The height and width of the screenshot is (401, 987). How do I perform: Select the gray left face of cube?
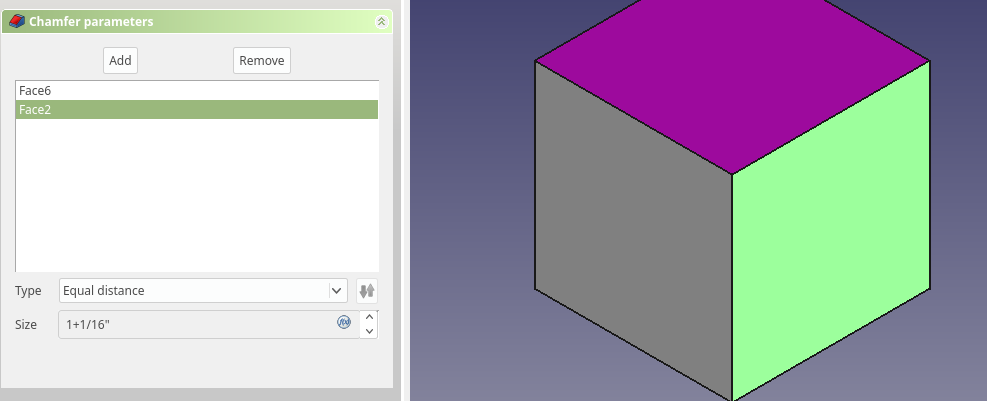pyautogui.click(x=633, y=230)
